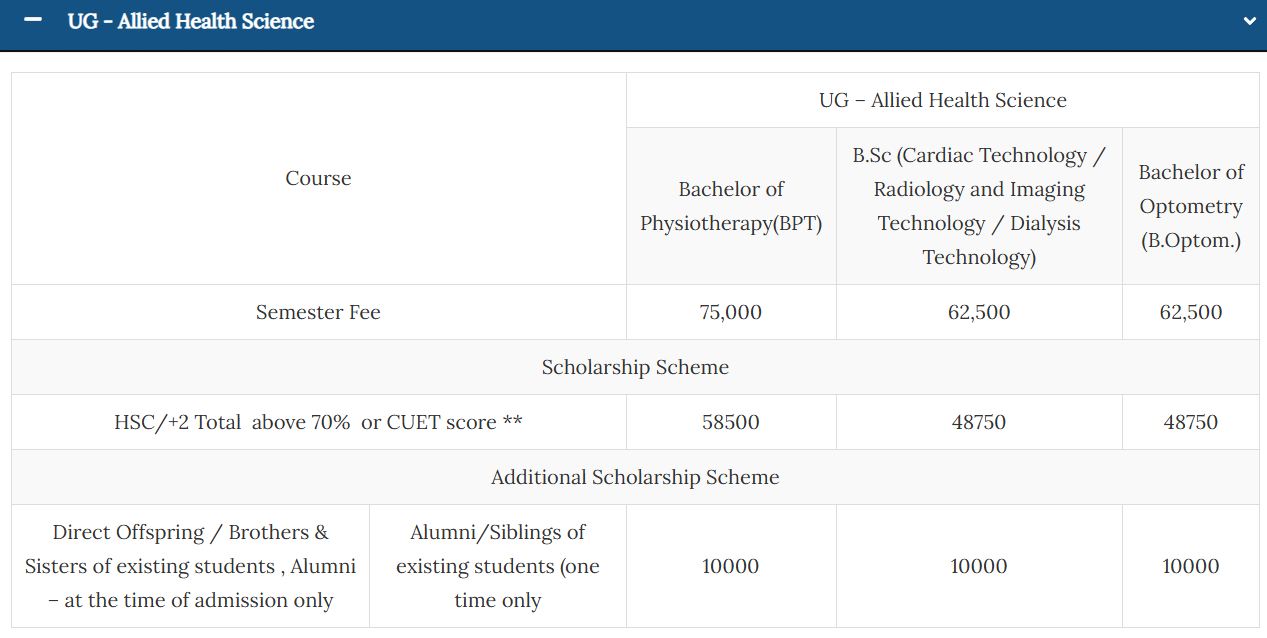Collapse section using the right chevron arrow
The height and width of the screenshot is (638, 1267).
pyautogui.click(x=1248, y=21)
